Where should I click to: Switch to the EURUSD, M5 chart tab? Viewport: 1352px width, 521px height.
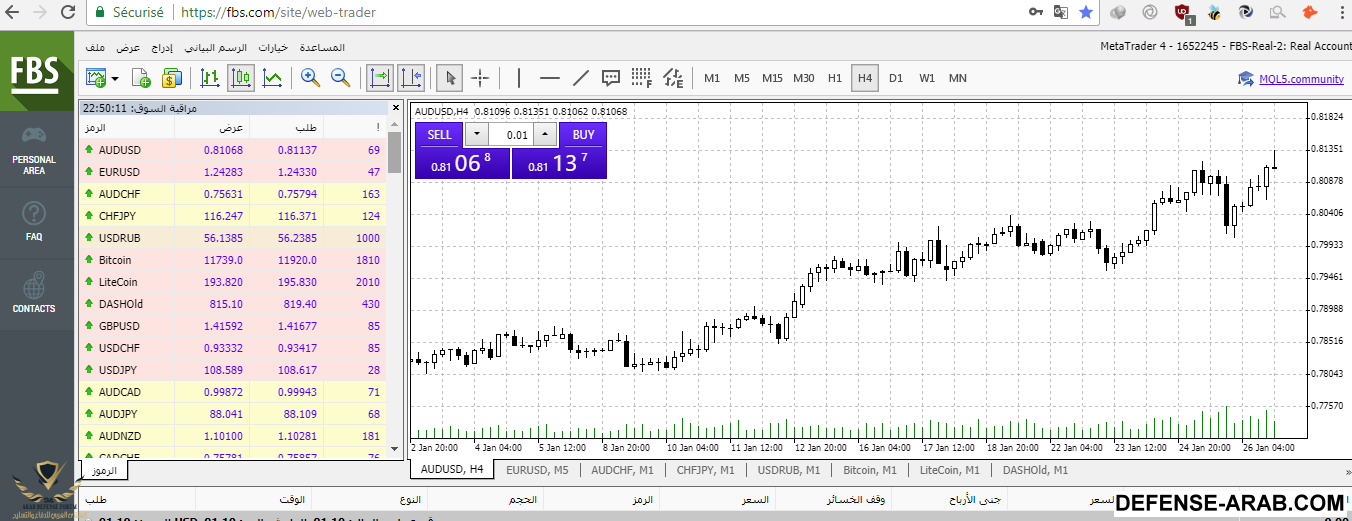(536, 469)
